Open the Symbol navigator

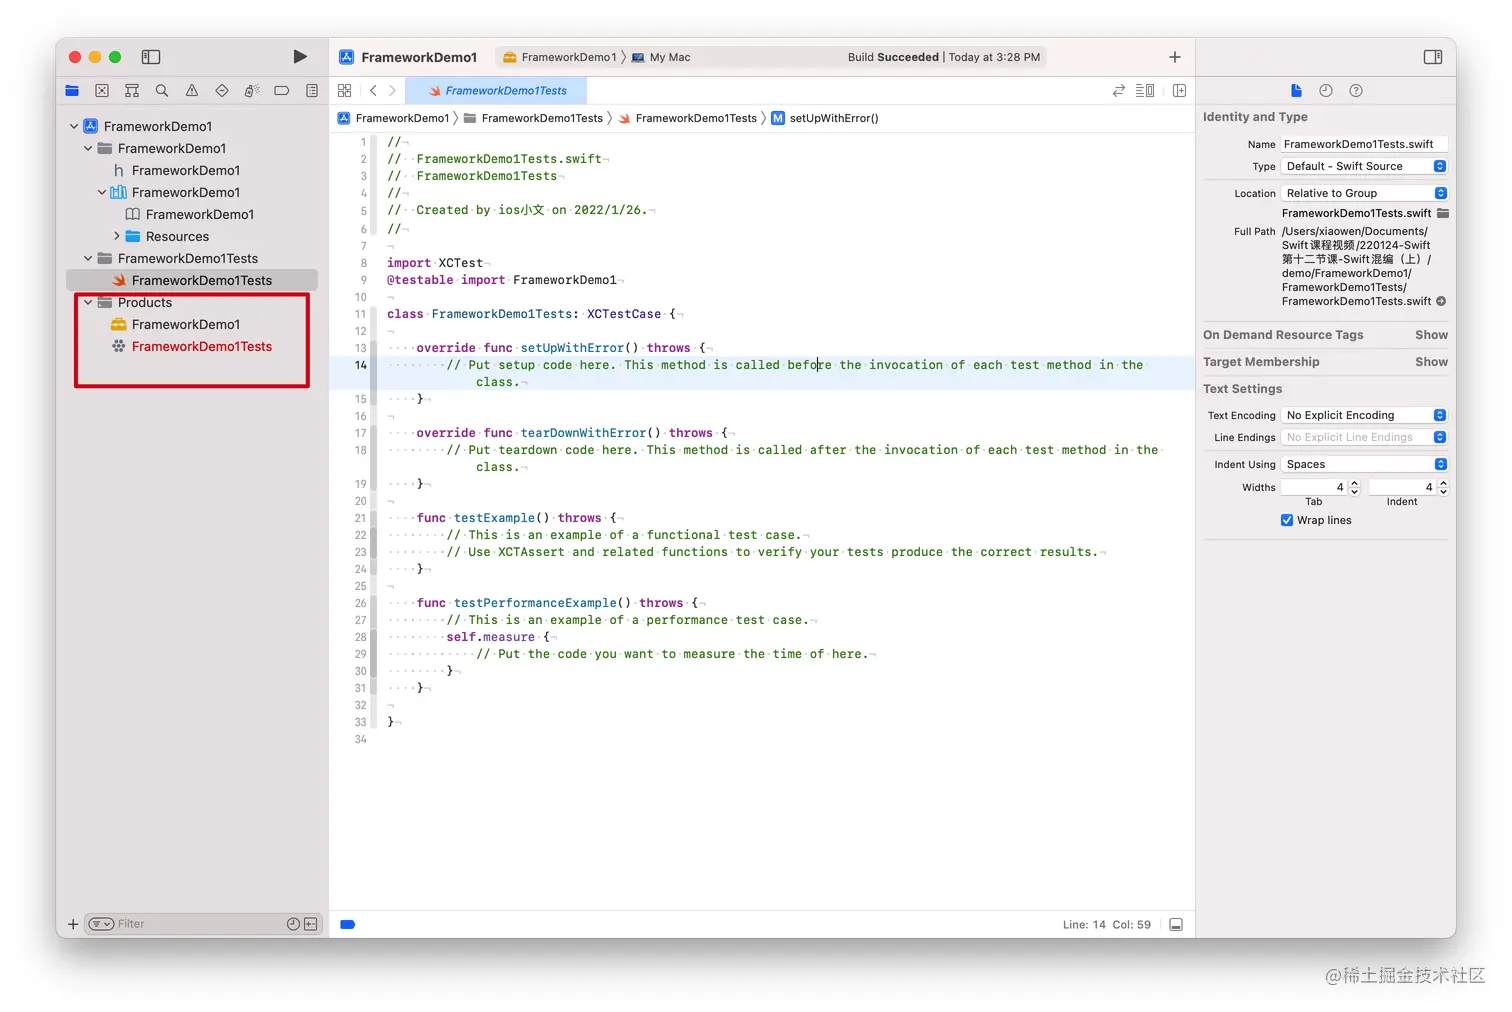point(132,91)
